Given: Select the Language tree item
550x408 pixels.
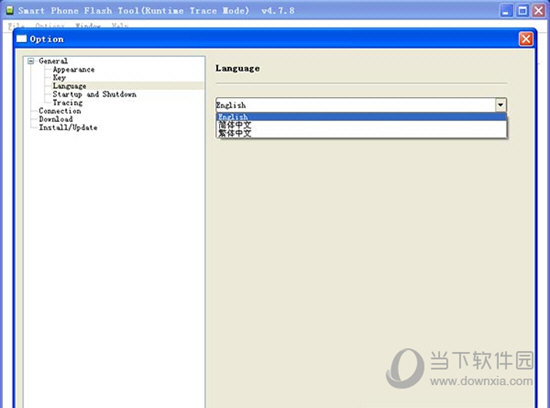Looking at the screenshot, I should 69,86.
